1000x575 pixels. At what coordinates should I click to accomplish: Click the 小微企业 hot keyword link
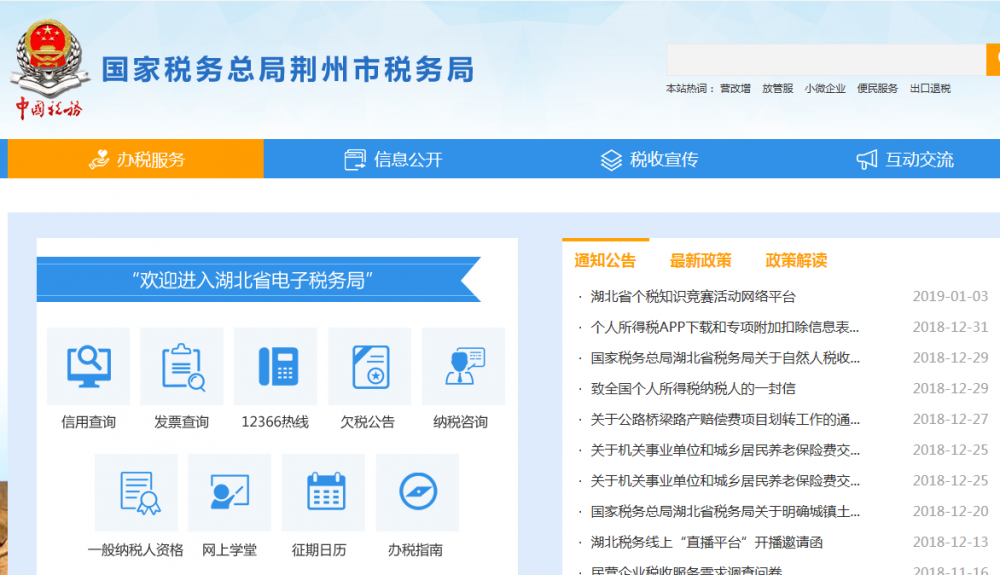(x=825, y=88)
